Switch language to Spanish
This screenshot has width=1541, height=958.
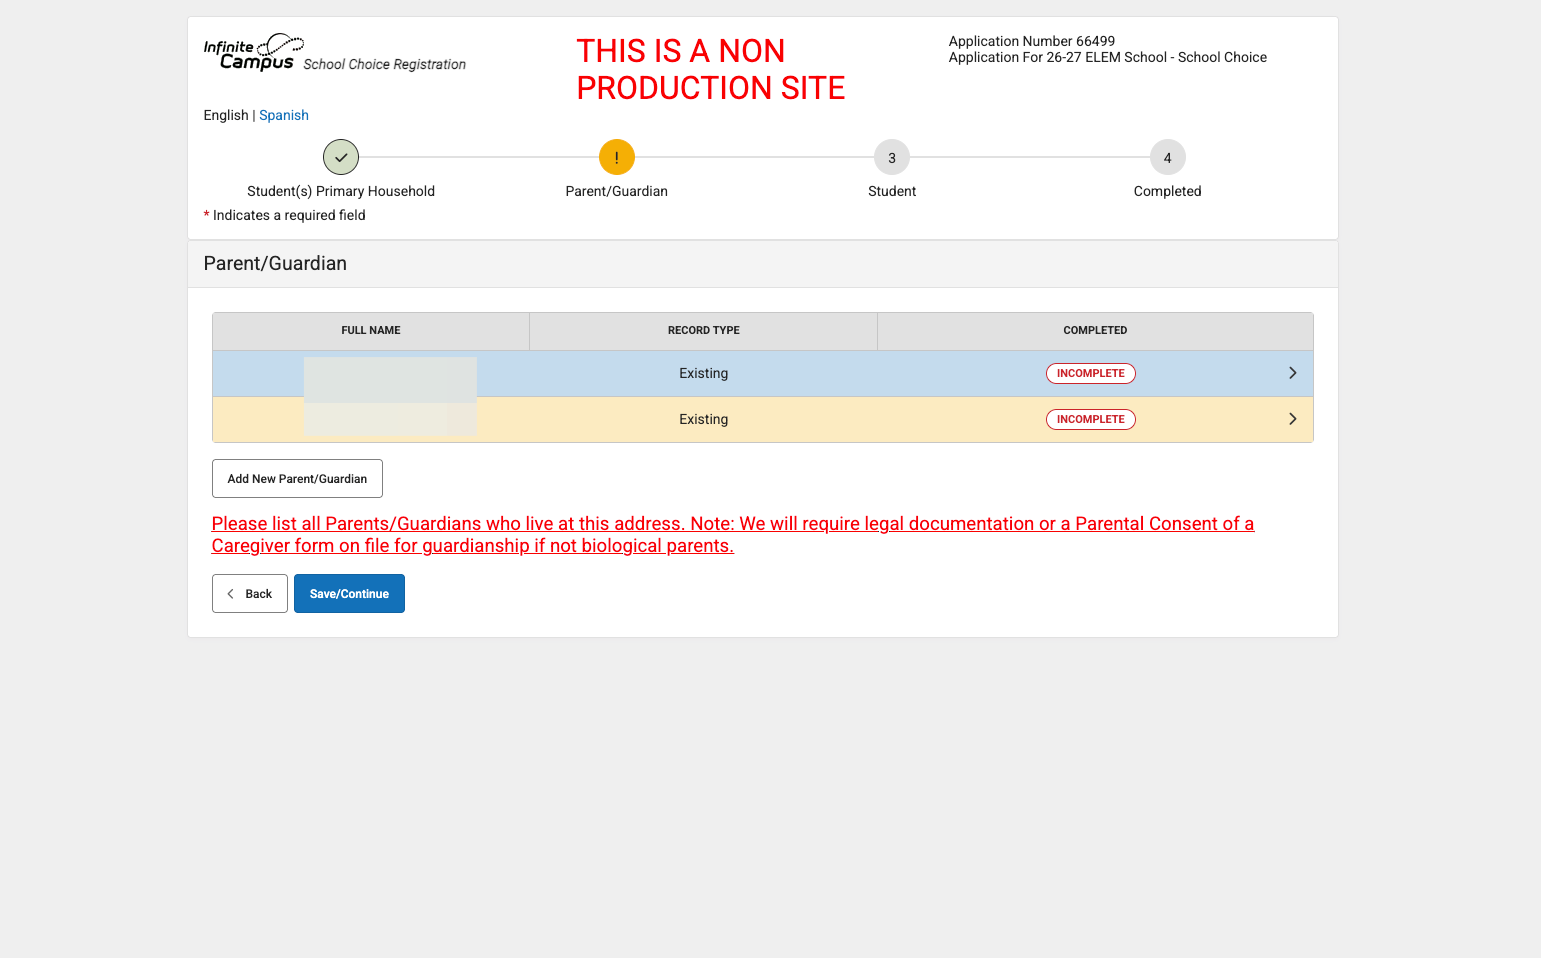pyautogui.click(x=284, y=115)
